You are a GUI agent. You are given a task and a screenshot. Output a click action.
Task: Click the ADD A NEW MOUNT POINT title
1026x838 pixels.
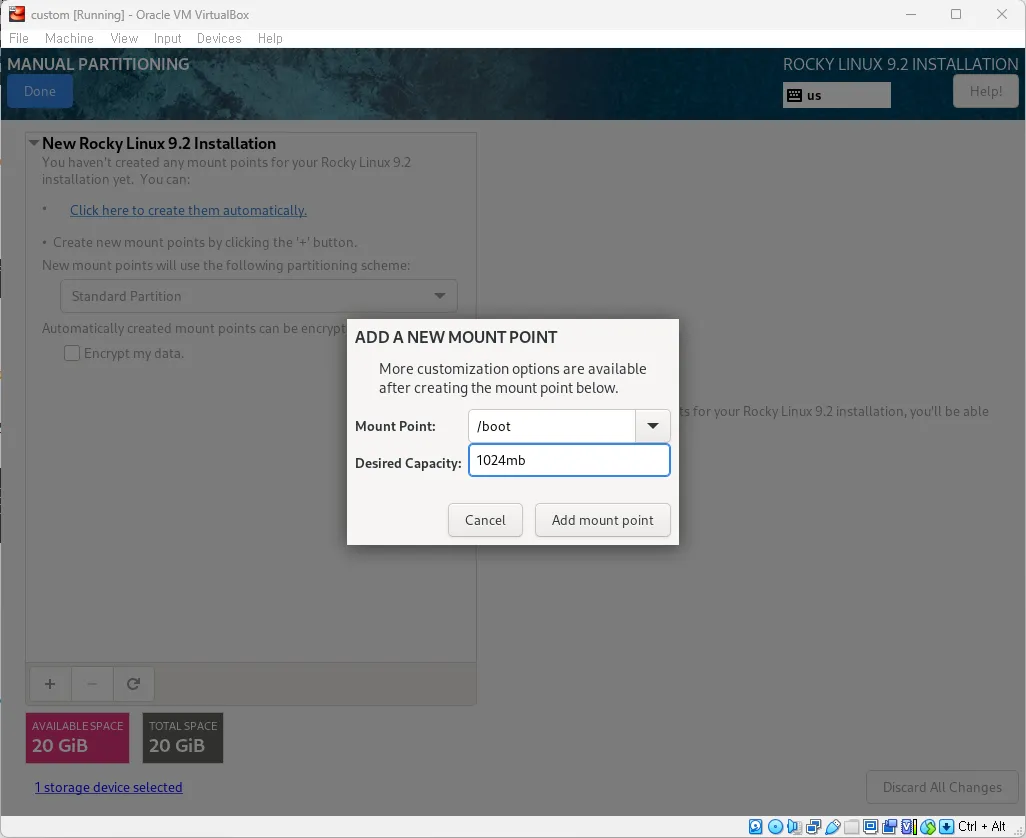click(x=456, y=337)
